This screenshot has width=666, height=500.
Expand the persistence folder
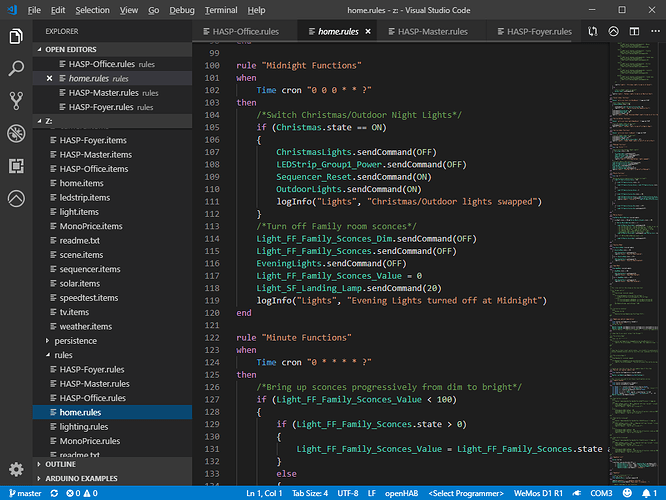point(76,341)
